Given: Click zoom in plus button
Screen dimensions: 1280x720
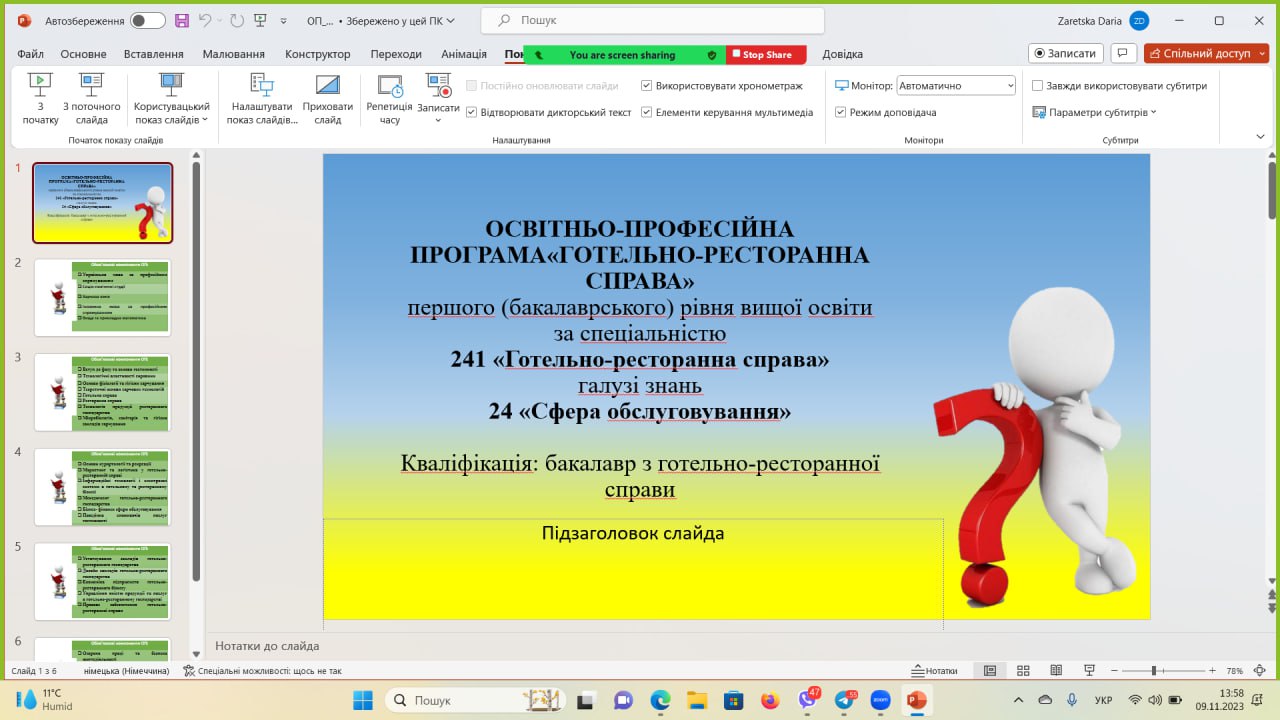Looking at the screenshot, I should 1212,671.
